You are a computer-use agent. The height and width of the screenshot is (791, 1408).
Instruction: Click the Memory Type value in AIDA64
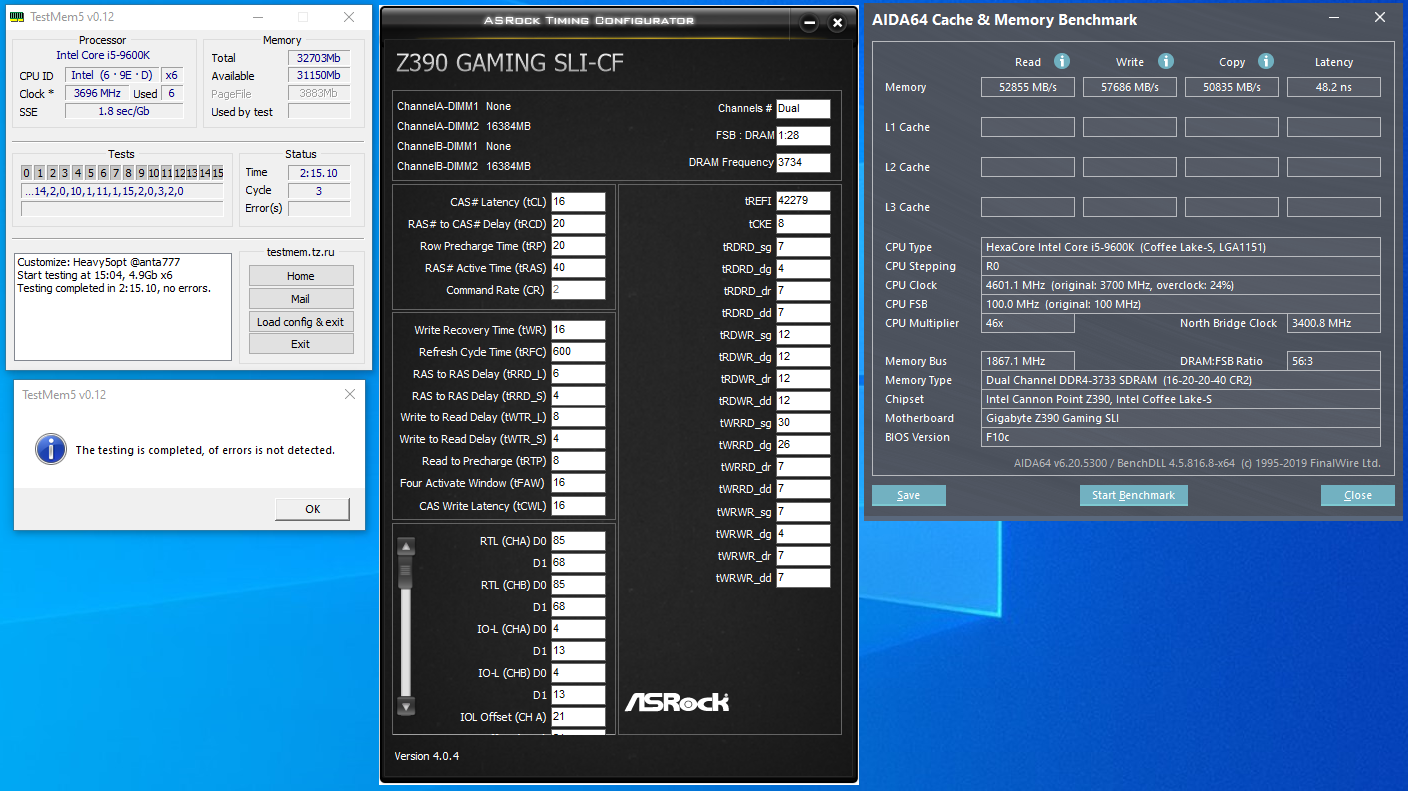[x=1181, y=380]
